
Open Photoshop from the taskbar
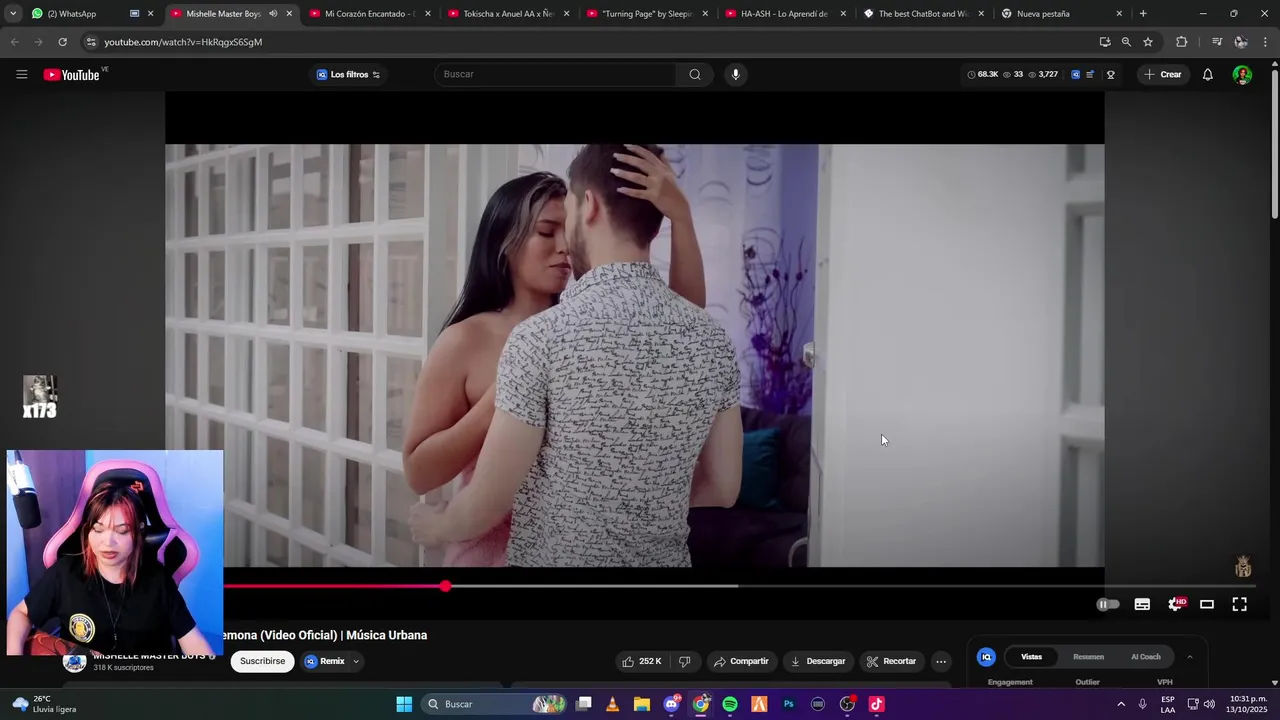[789, 704]
